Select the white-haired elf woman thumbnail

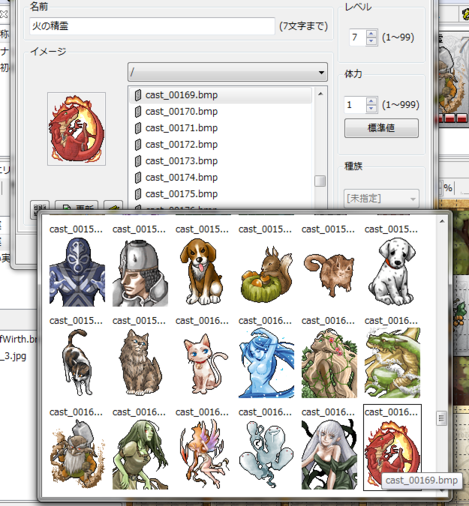[x=329, y=454]
